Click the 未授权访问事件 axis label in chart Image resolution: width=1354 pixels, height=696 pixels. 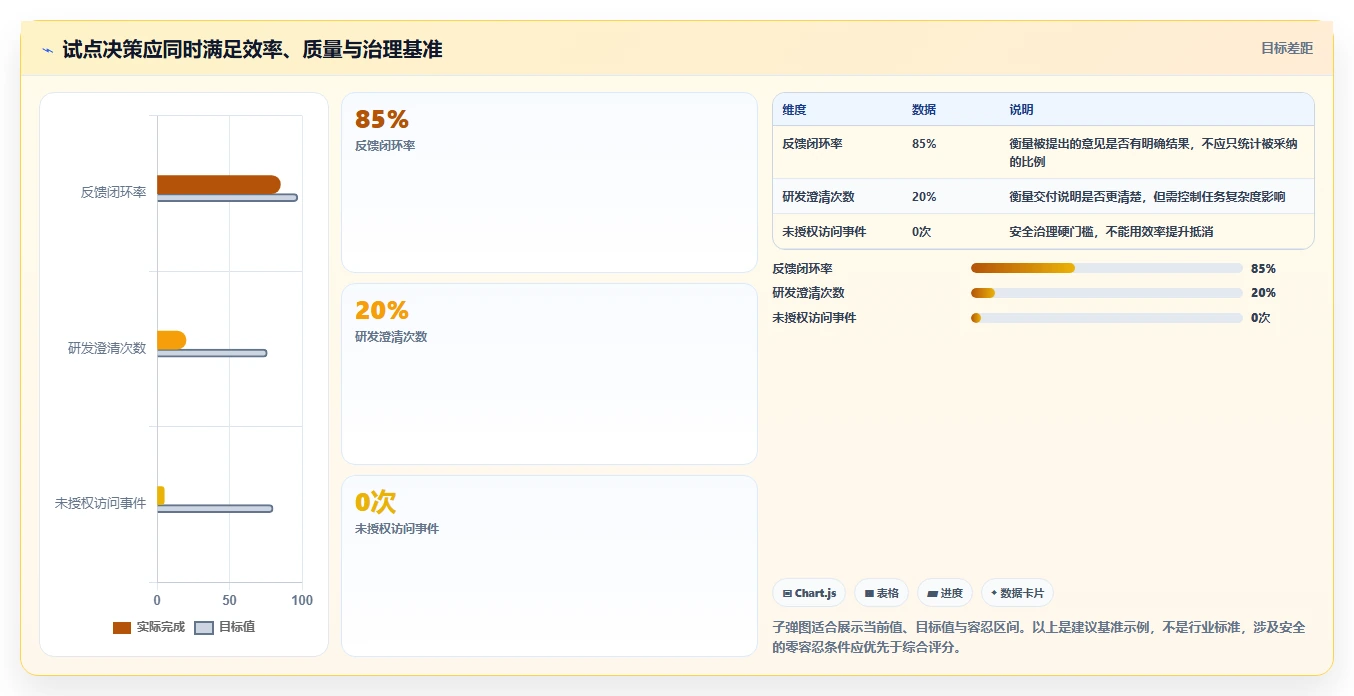click(100, 503)
